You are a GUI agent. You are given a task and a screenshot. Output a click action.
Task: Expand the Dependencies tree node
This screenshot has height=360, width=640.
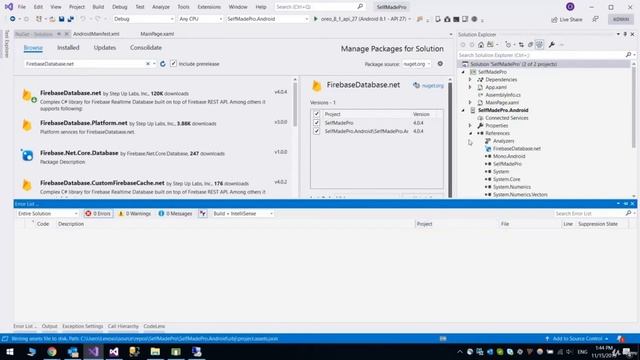point(470,80)
